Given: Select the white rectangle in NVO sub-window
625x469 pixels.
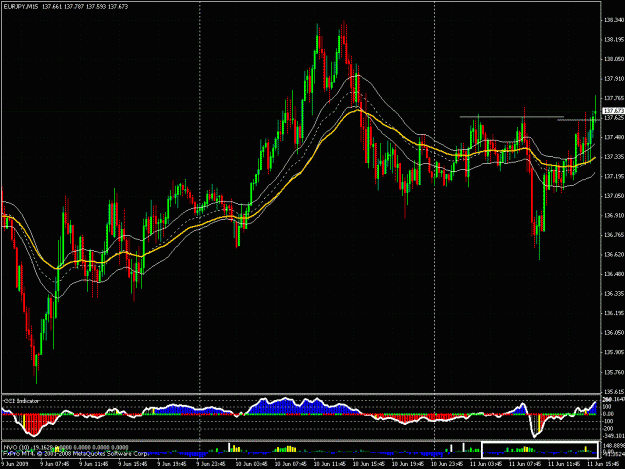Looking at the screenshot, I should pos(540,450).
